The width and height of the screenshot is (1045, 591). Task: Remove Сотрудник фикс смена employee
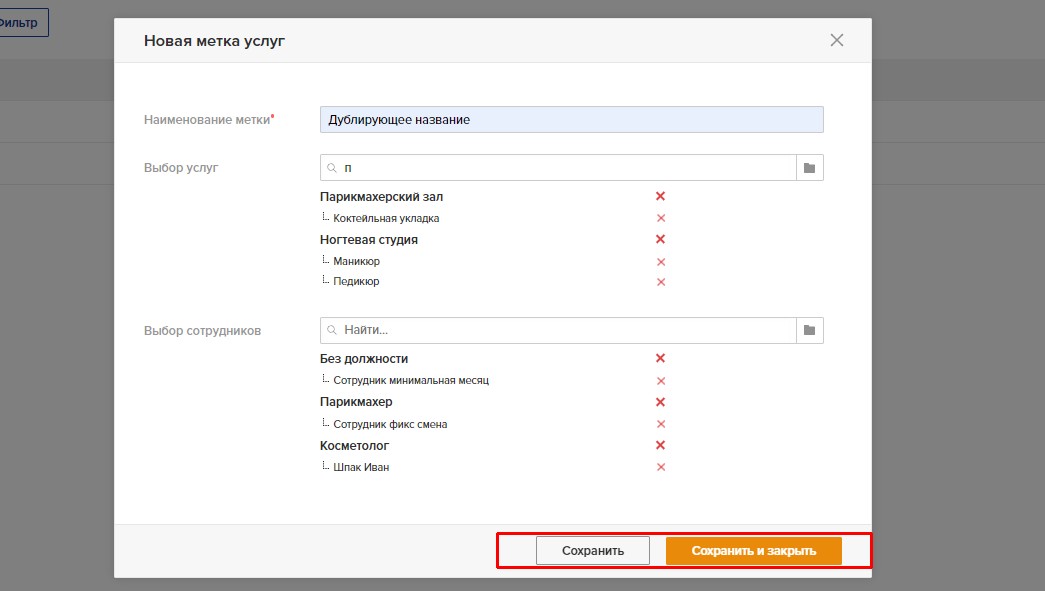tap(660, 424)
